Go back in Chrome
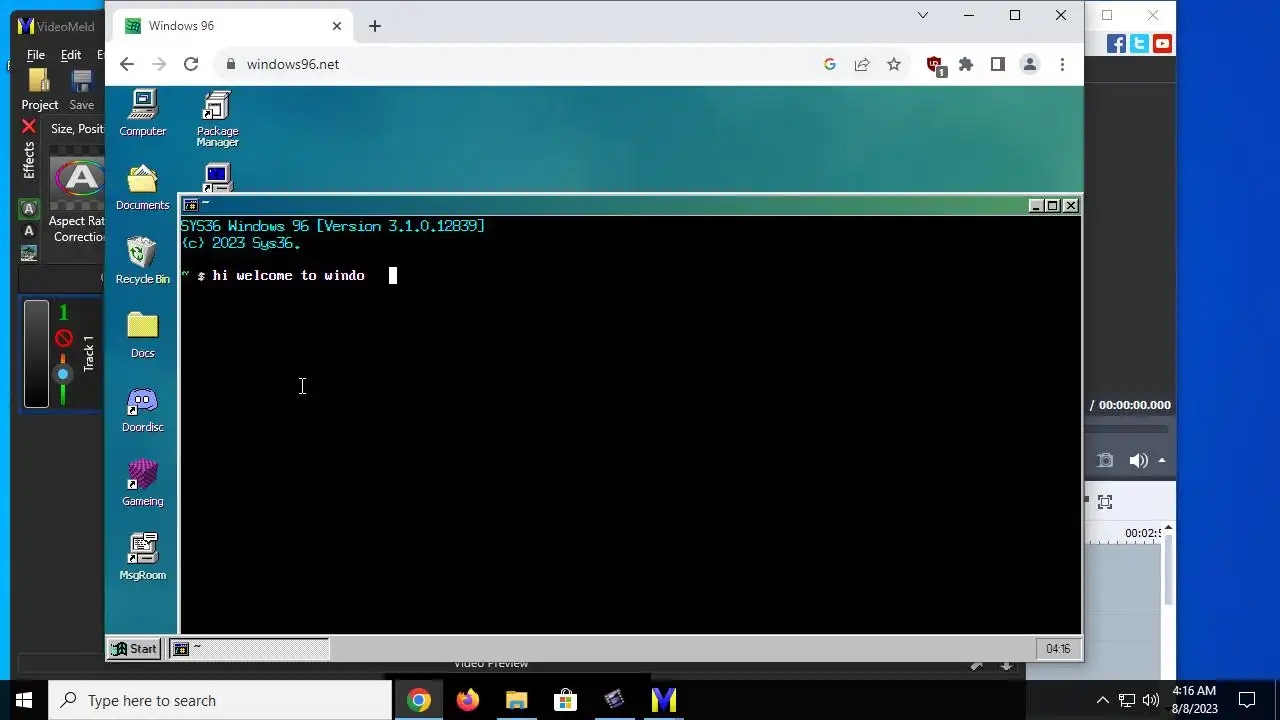The width and height of the screenshot is (1280, 720). coord(126,64)
